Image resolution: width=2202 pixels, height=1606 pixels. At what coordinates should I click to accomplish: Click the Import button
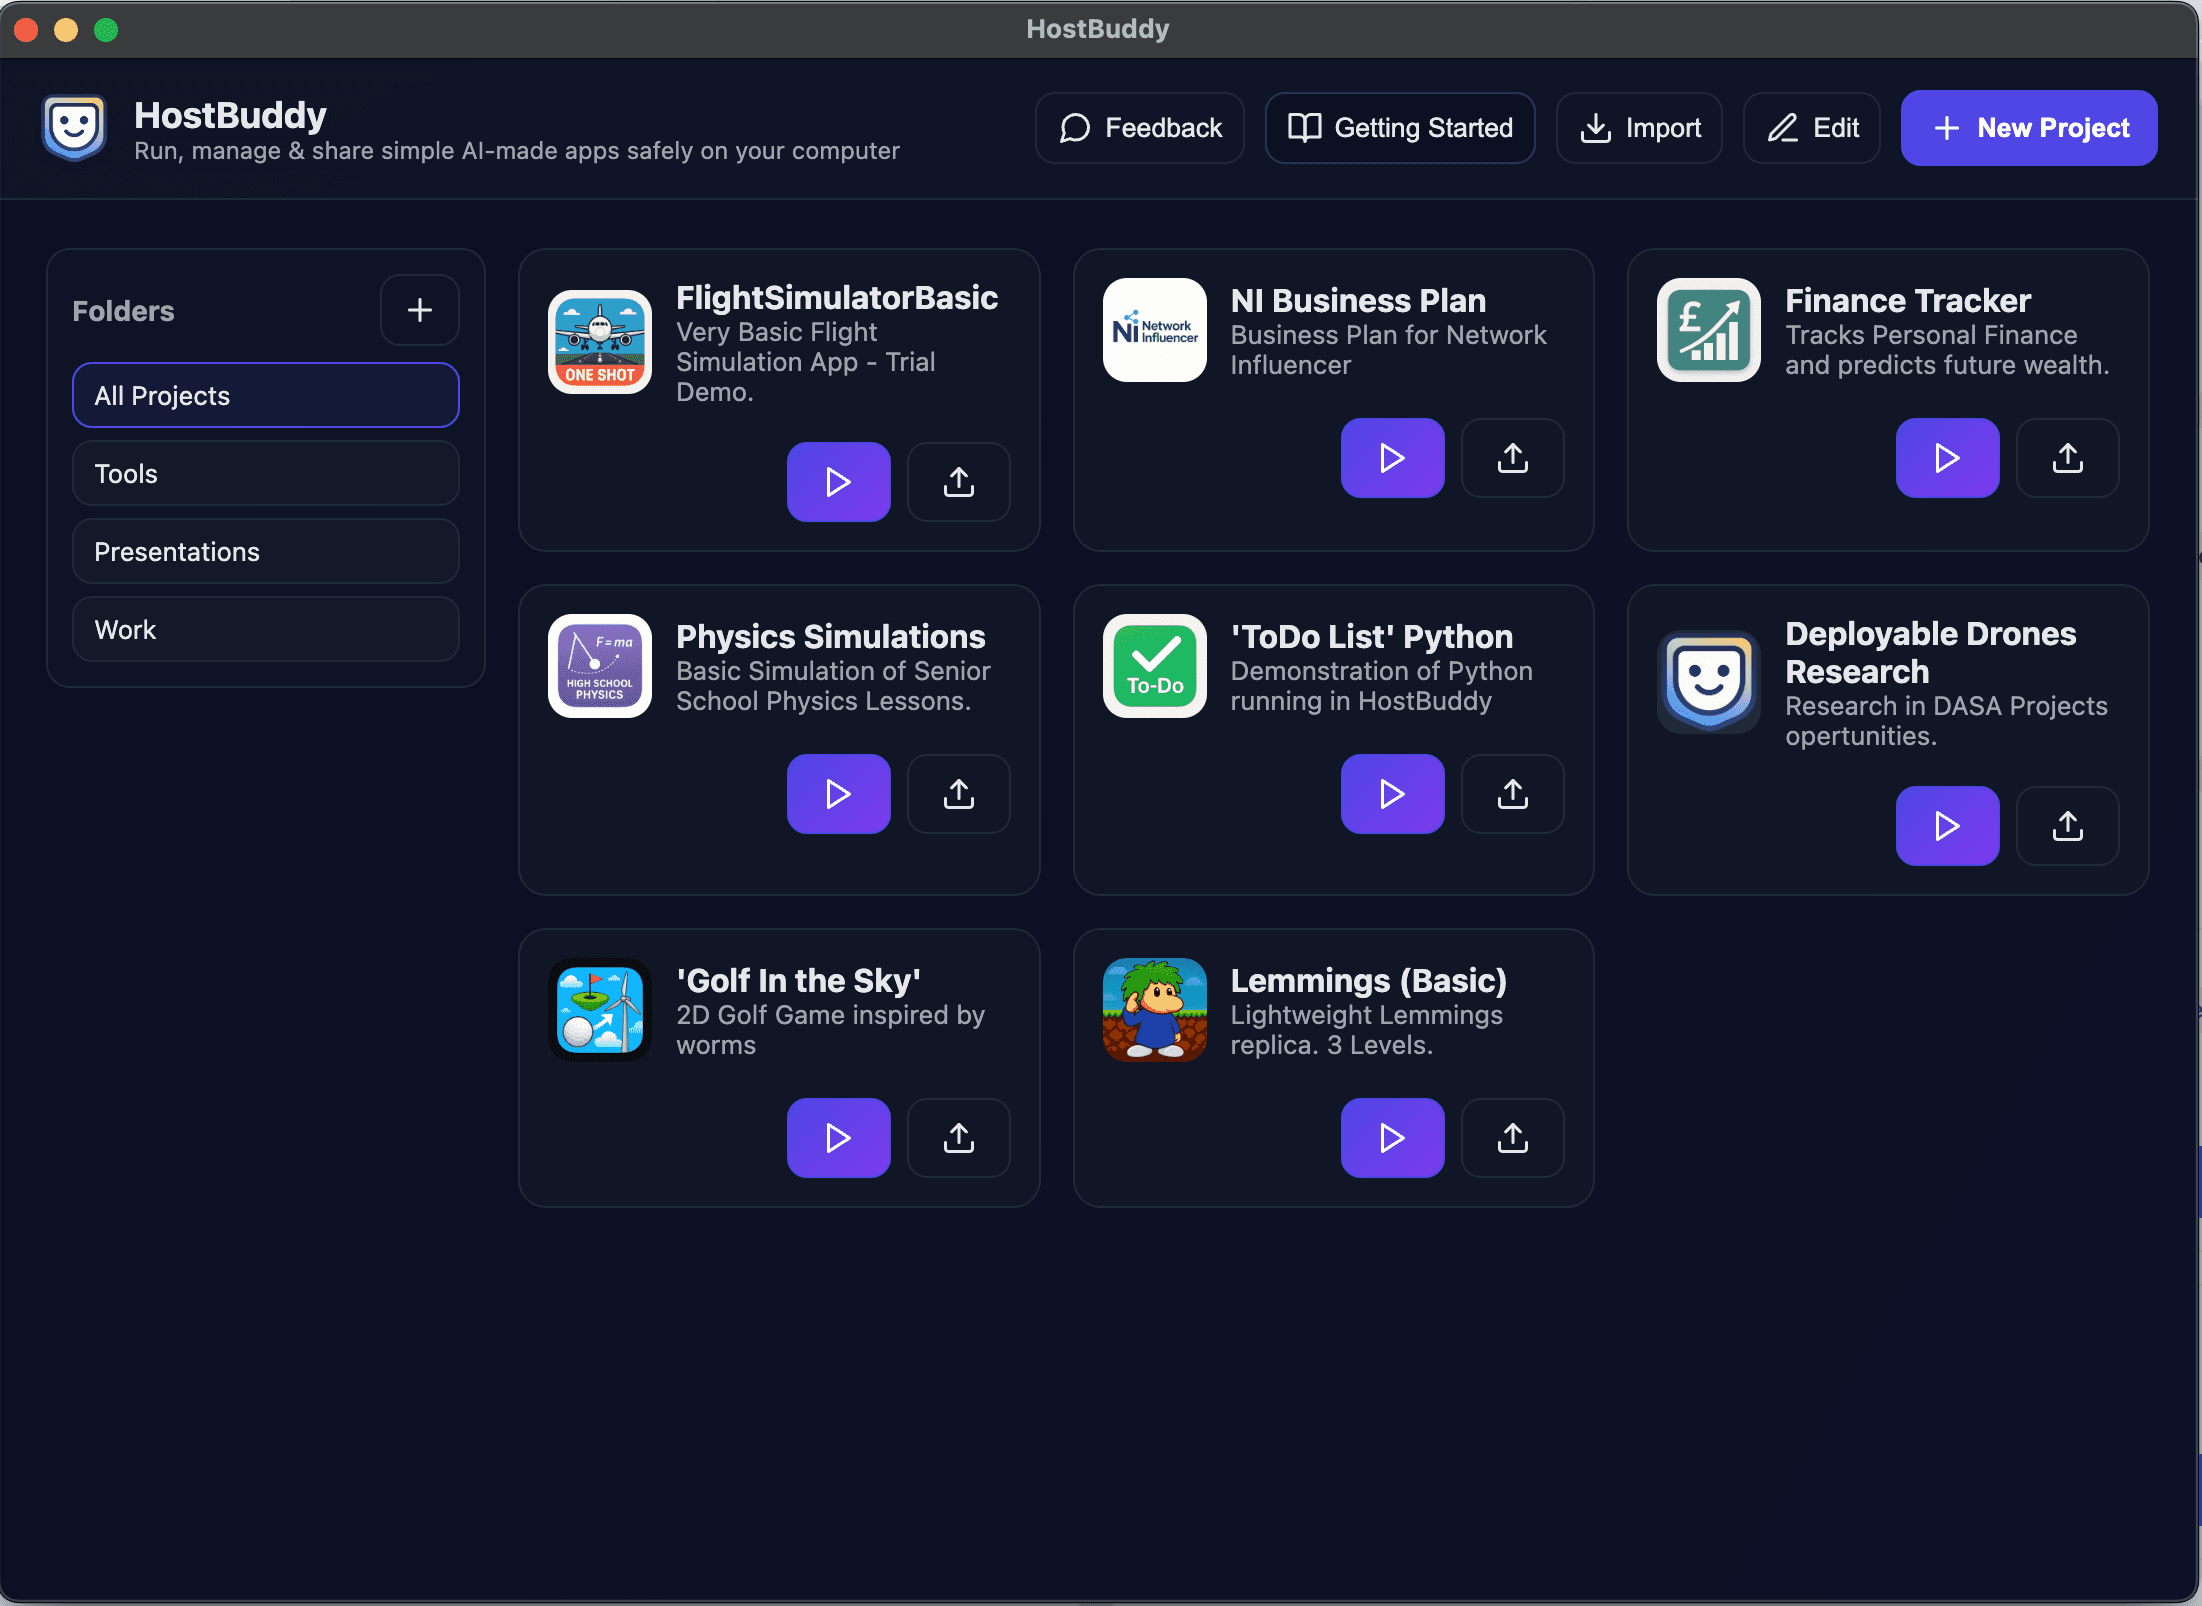pyautogui.click(x=1640, y=128)
